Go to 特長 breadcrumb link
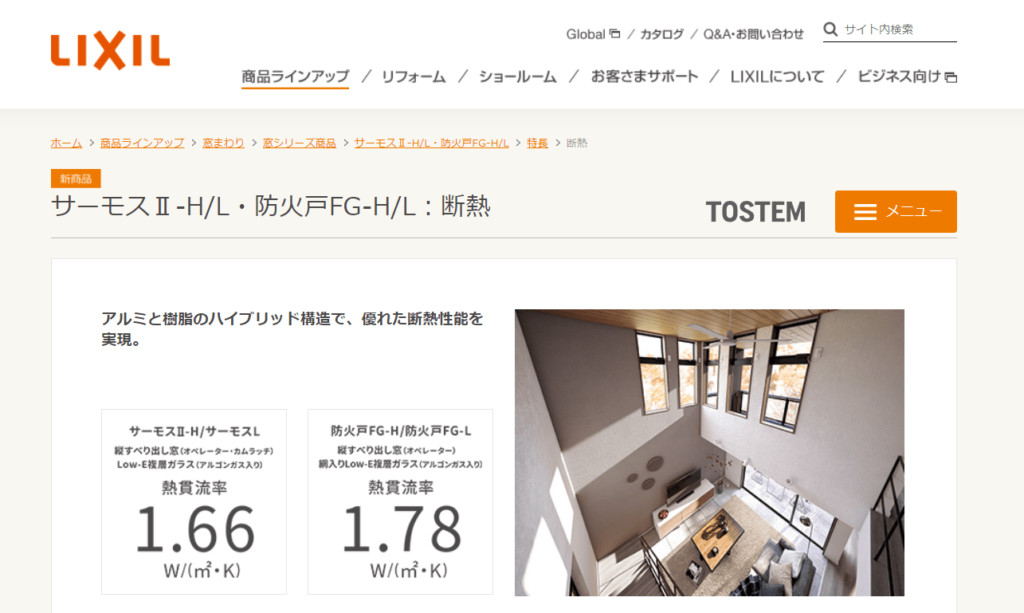The image size is (1024, 613). tap(537, 143)
